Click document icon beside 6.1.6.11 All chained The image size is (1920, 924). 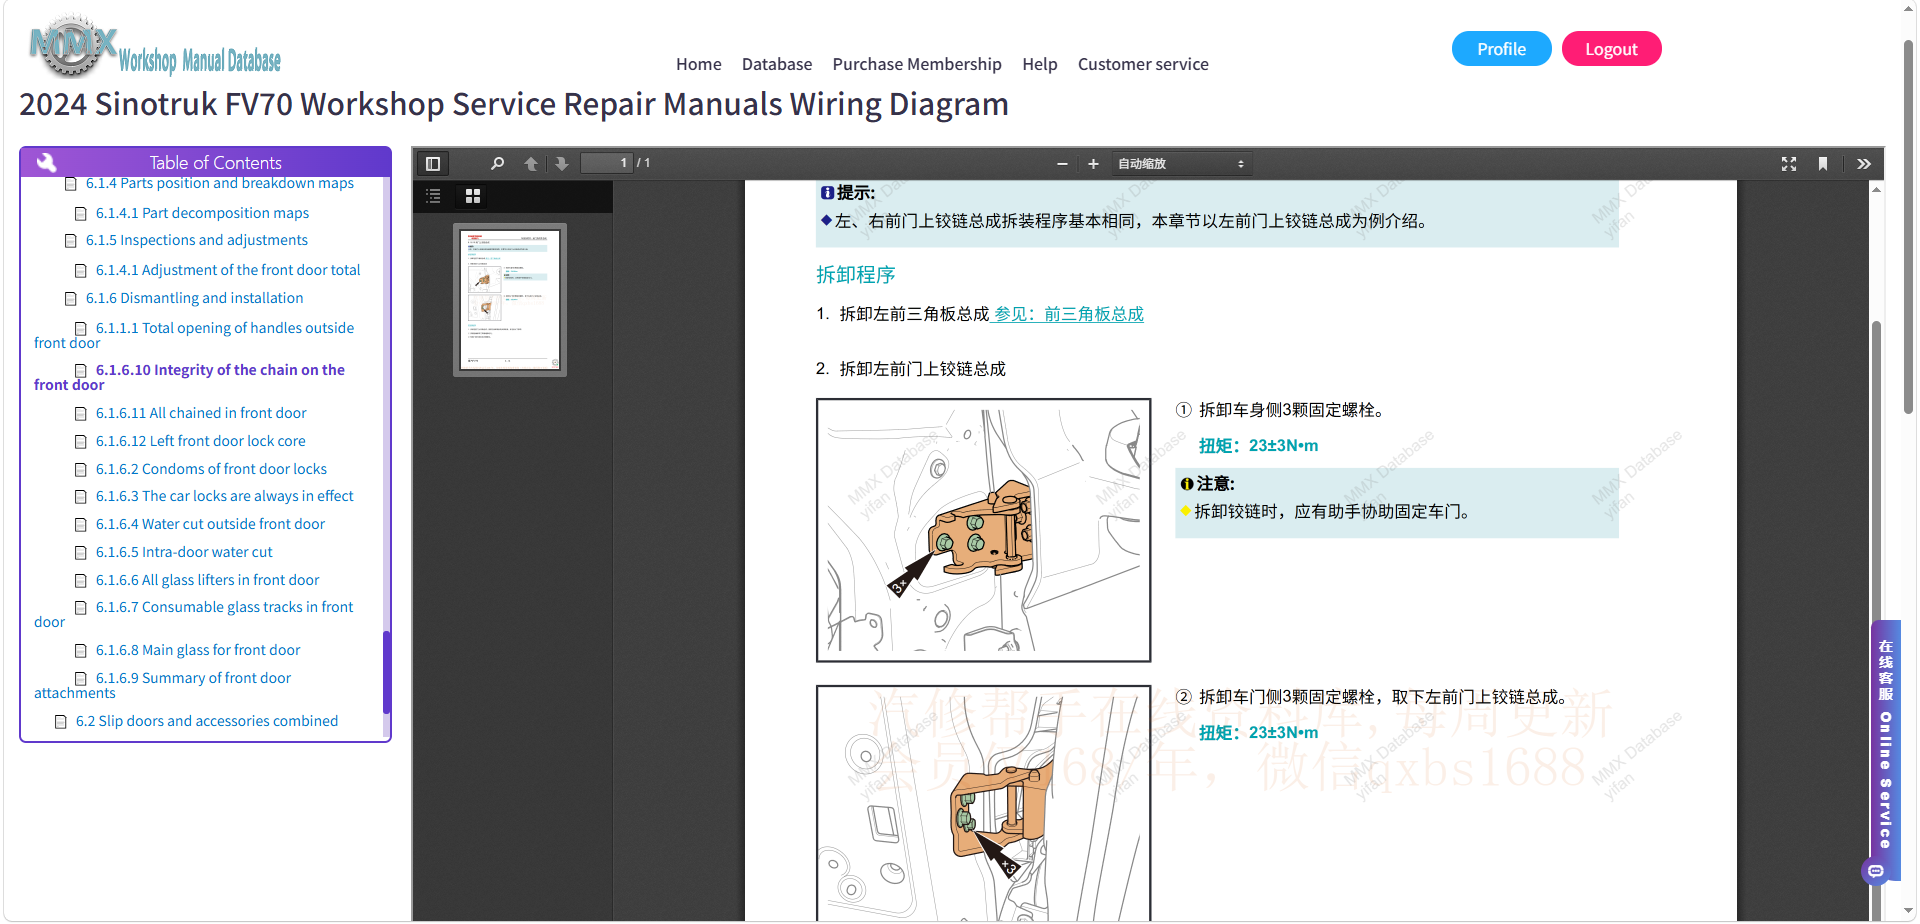81,414
